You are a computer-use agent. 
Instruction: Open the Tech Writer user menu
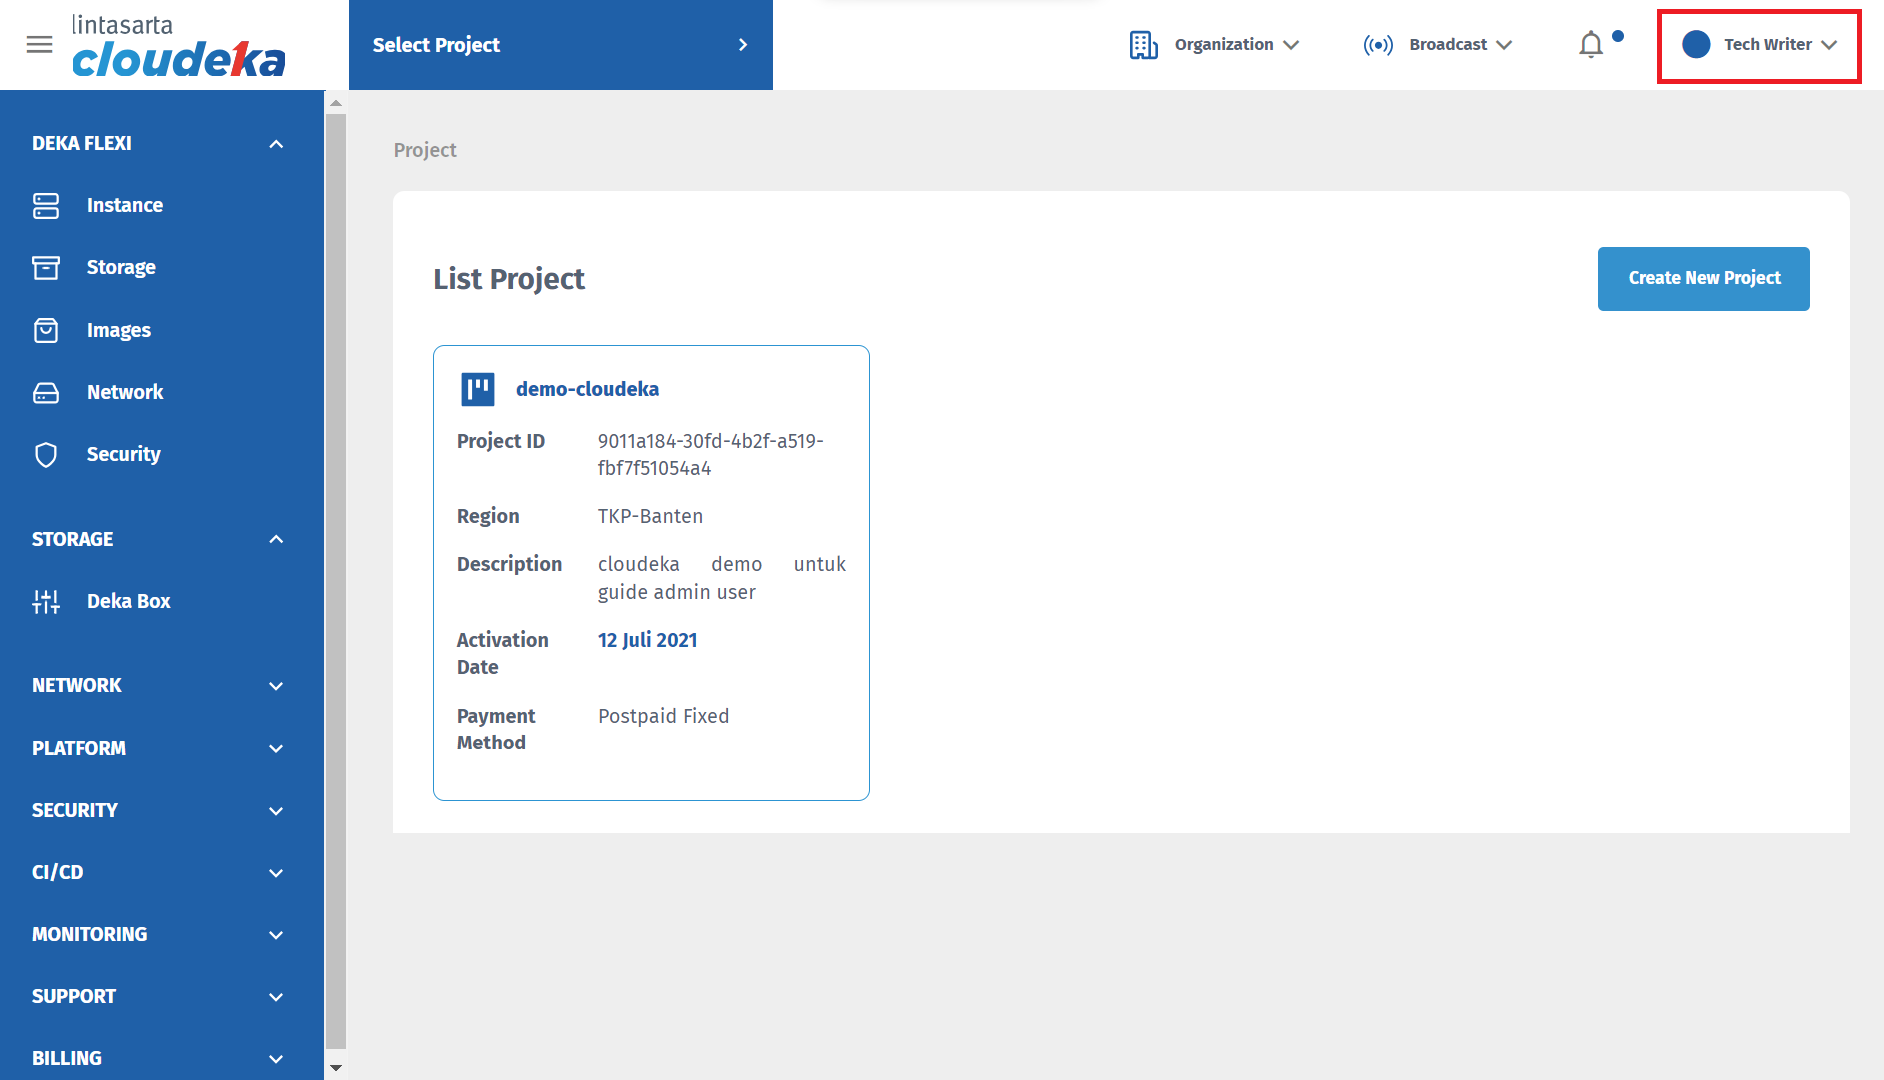click(x=1759, y=45)
